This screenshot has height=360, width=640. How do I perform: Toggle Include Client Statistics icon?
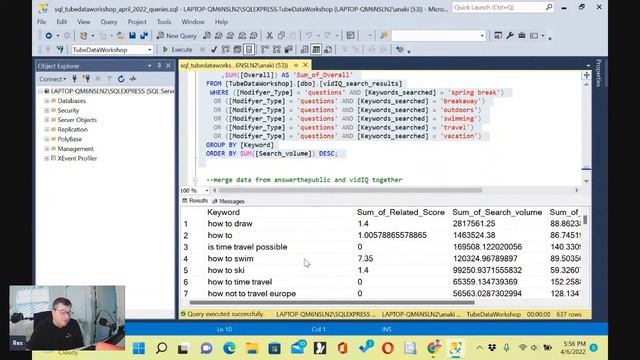click(289, 50)
